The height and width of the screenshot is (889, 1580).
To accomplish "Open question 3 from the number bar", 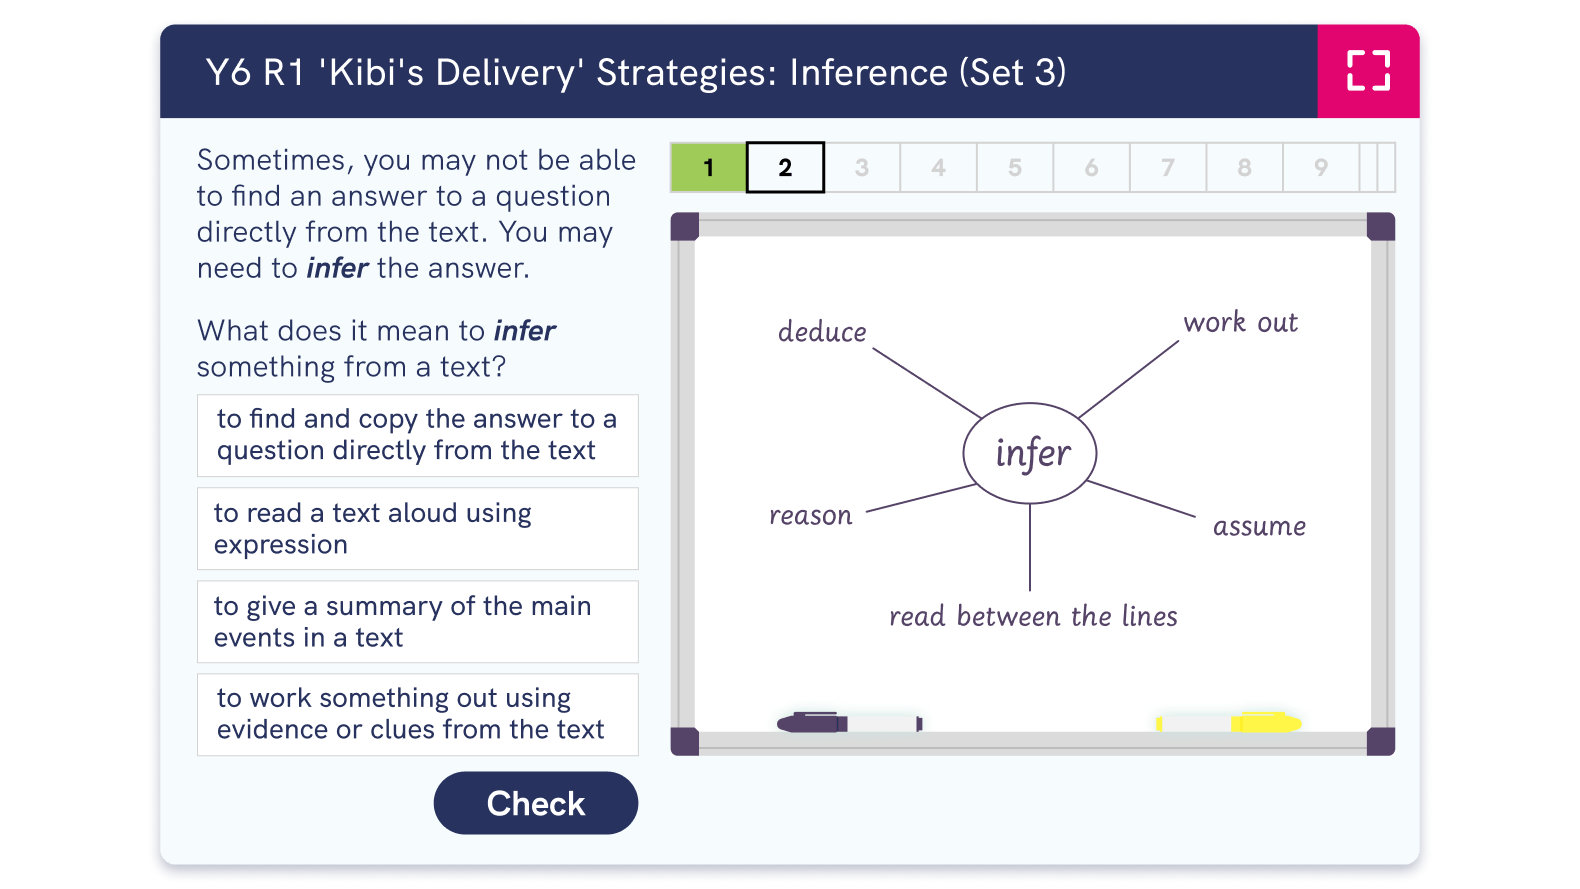I will pyautogui.click(x=861, y=168).
